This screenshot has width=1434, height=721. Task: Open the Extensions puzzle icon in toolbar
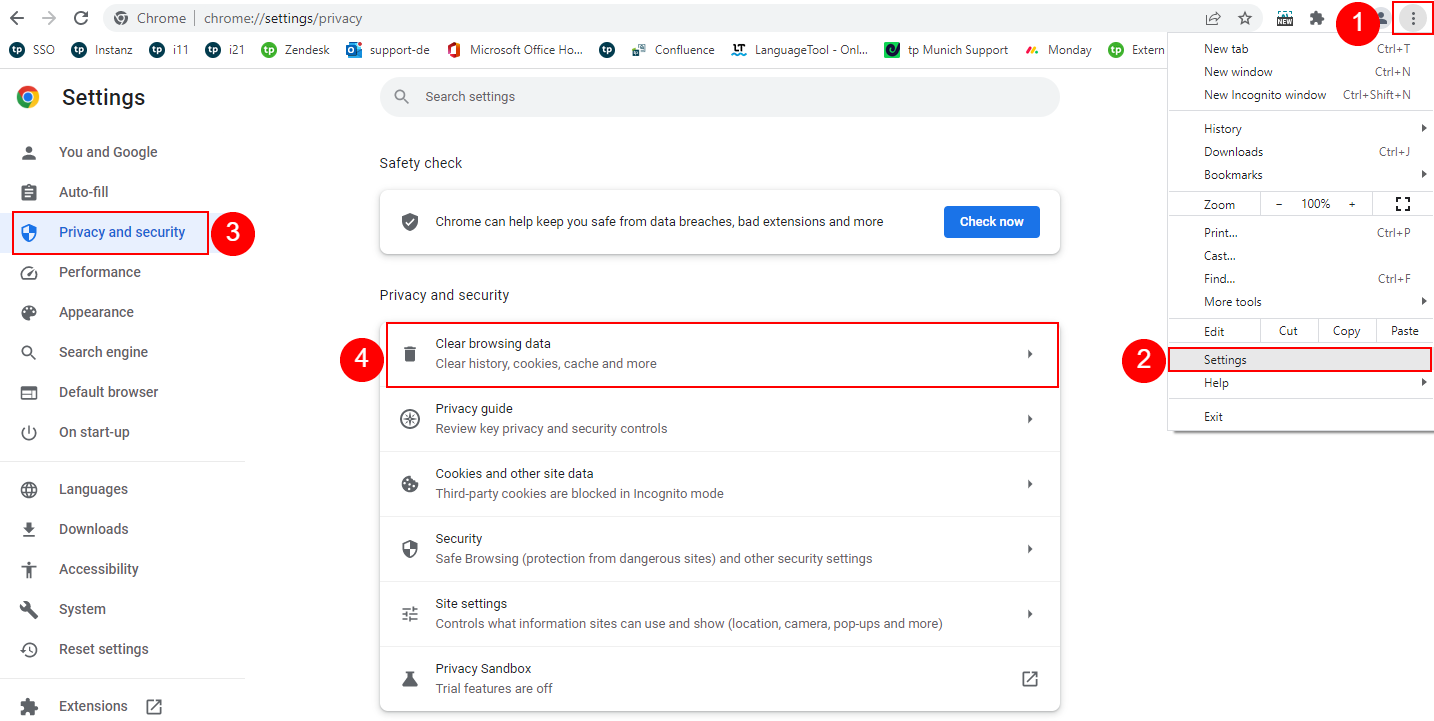tap(1317, 18)
